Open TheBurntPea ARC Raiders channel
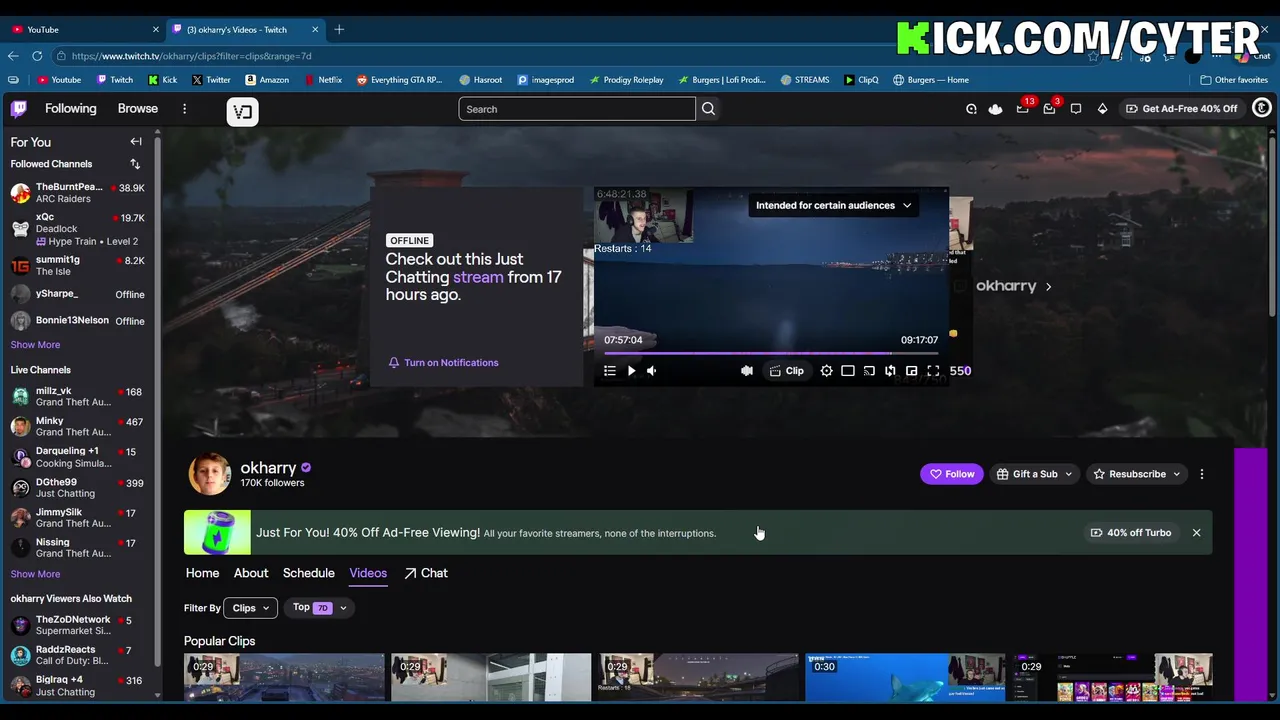 pos(78,193)
